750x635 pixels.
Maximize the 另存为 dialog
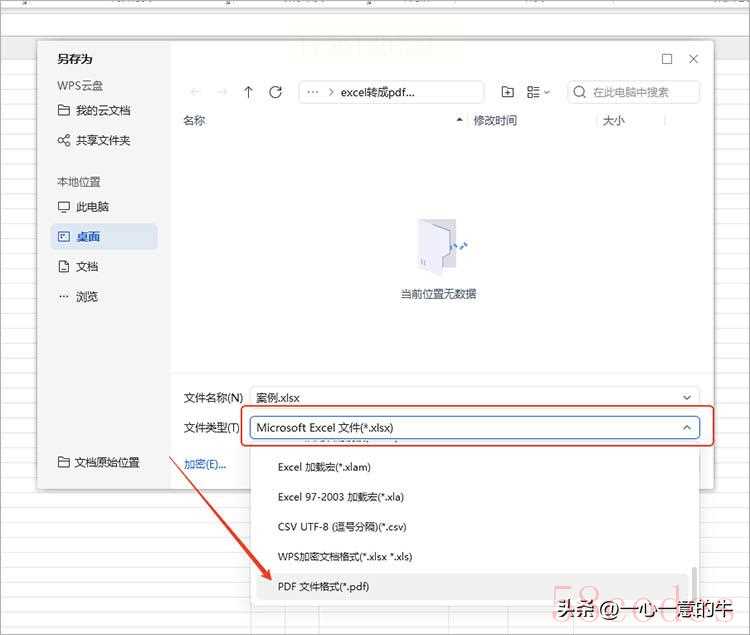point(667,59)
